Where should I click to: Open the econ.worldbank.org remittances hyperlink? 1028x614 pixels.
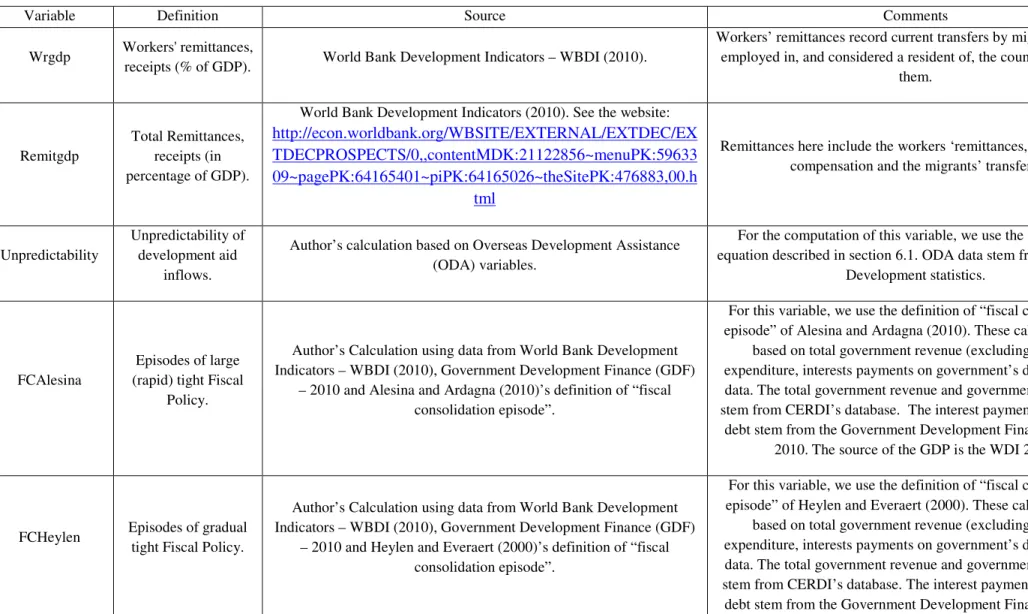click(x=484, y=166)
